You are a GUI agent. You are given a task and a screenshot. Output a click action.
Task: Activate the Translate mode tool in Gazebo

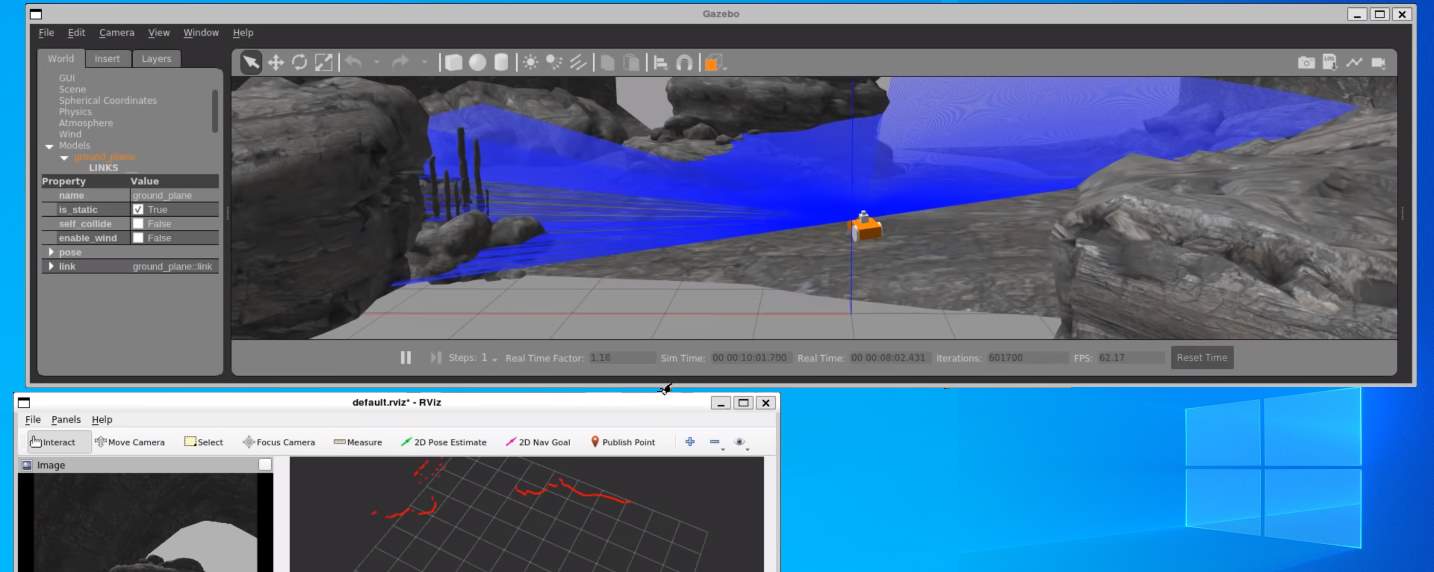click(x=275, y=62)
